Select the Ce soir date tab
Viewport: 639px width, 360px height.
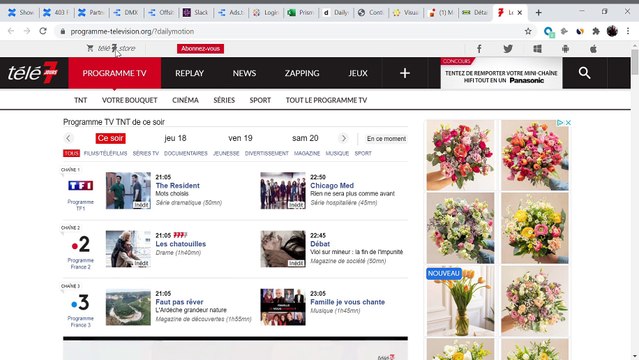pos(110,138)
